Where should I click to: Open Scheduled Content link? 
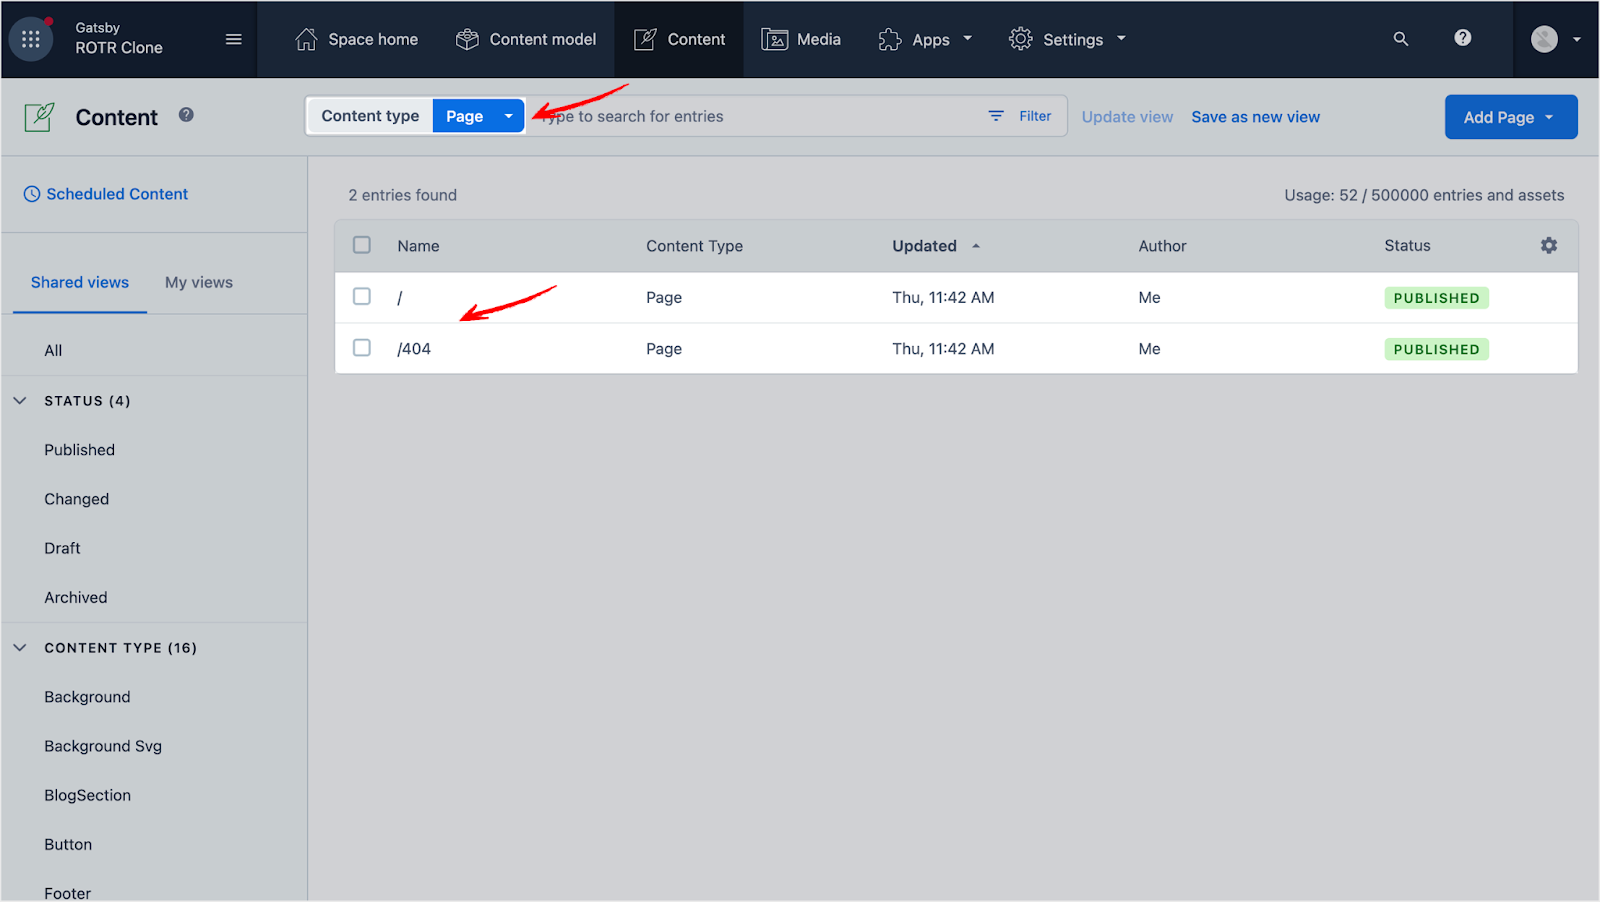point(117,194)
